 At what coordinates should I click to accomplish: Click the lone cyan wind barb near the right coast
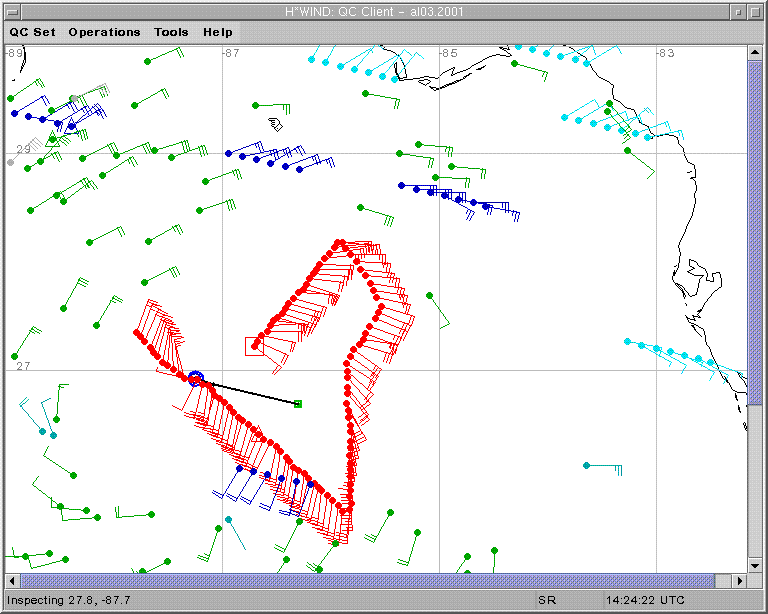(x=587, y=465)
